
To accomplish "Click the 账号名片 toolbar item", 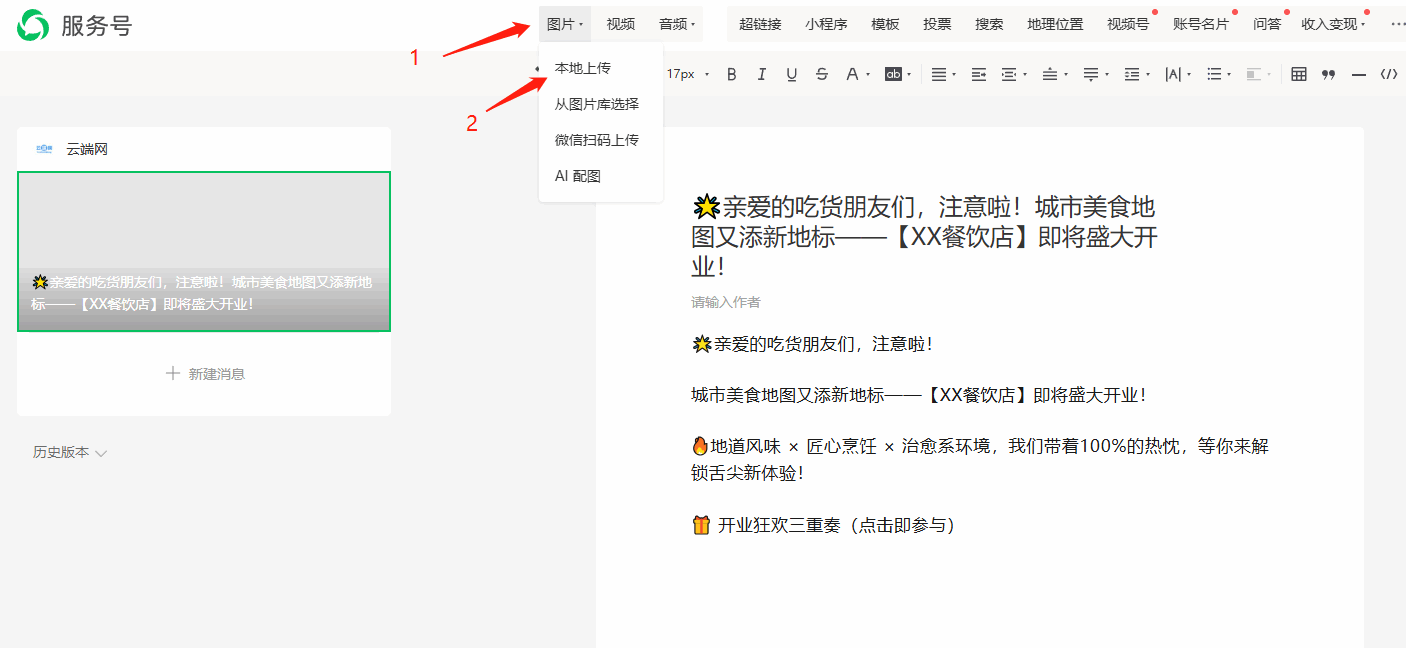I will 1201,24.
